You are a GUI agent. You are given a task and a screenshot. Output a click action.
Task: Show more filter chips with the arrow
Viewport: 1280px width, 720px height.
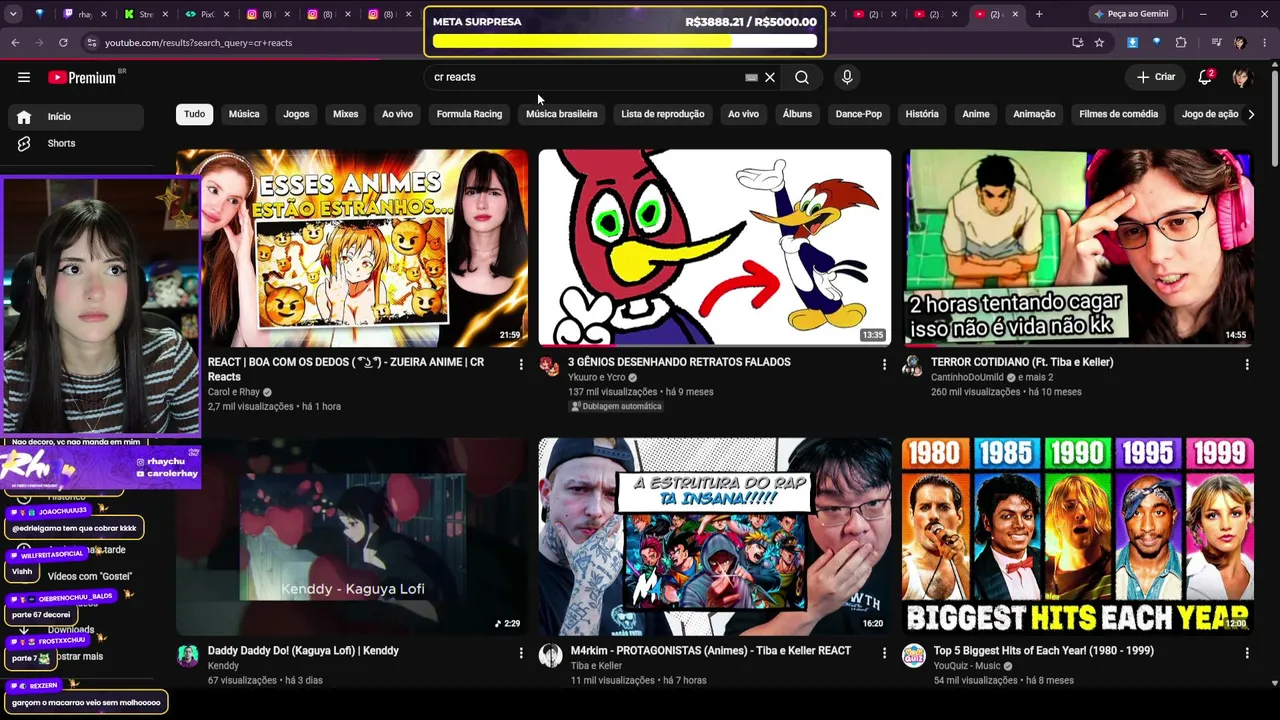(x=1251, y=114)
